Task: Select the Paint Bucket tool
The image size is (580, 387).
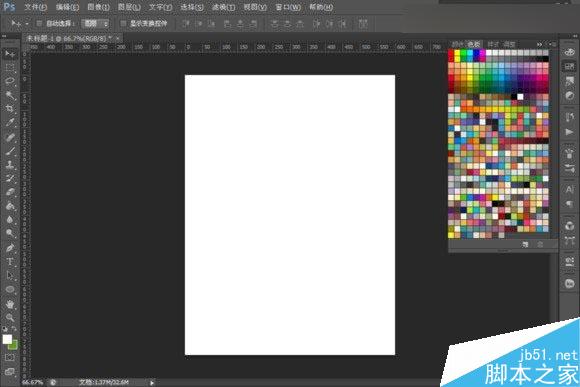Action: [10, 206]
